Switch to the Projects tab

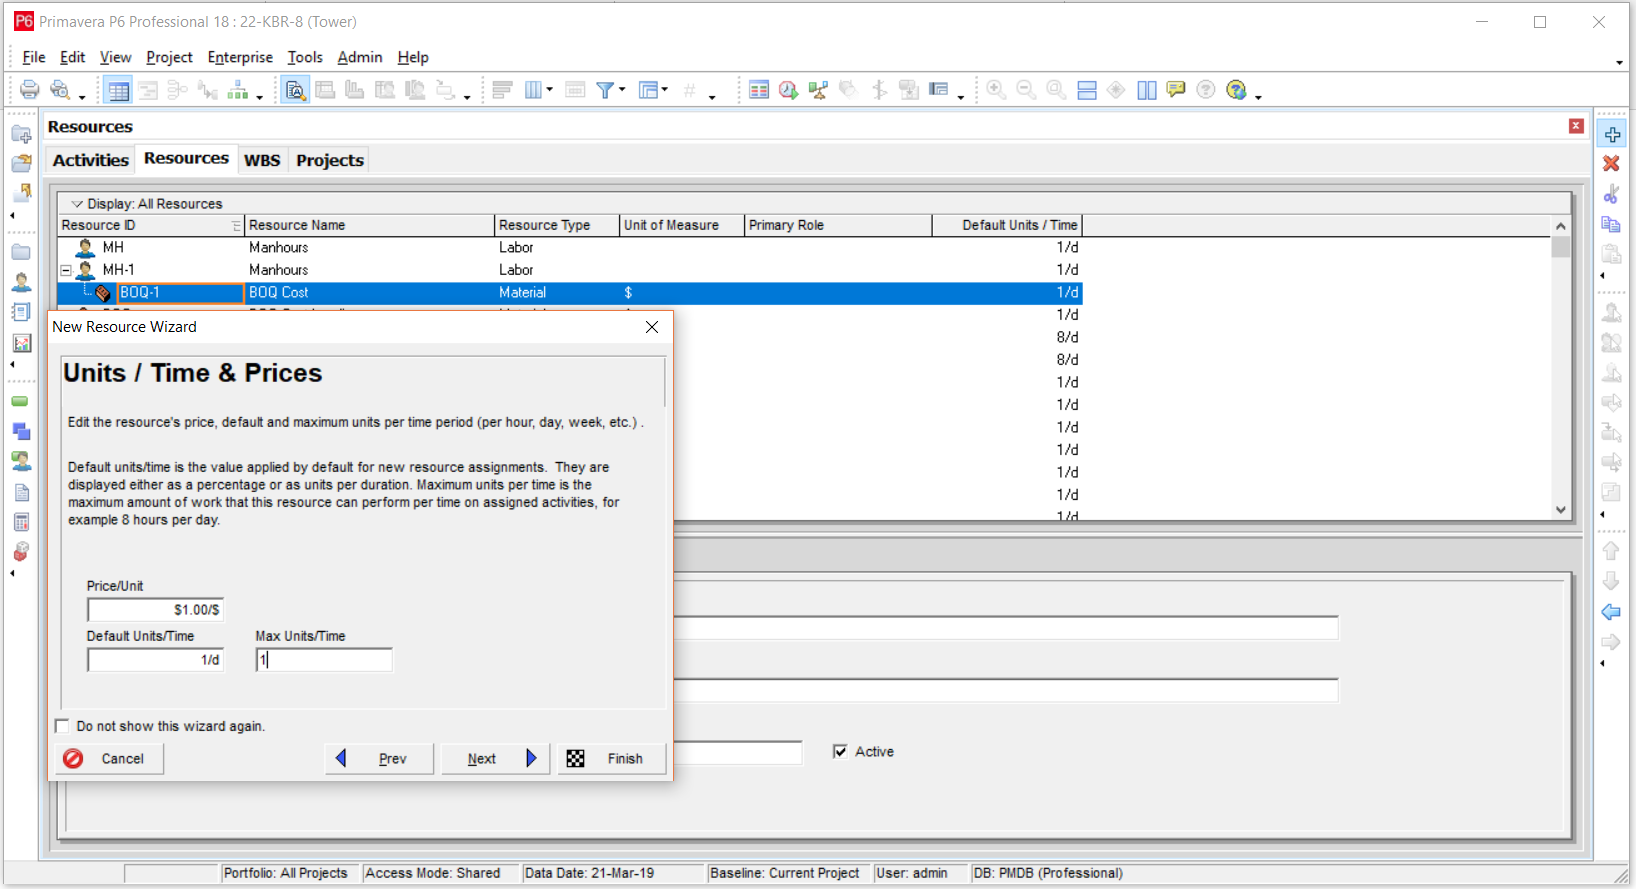(330, 160)
